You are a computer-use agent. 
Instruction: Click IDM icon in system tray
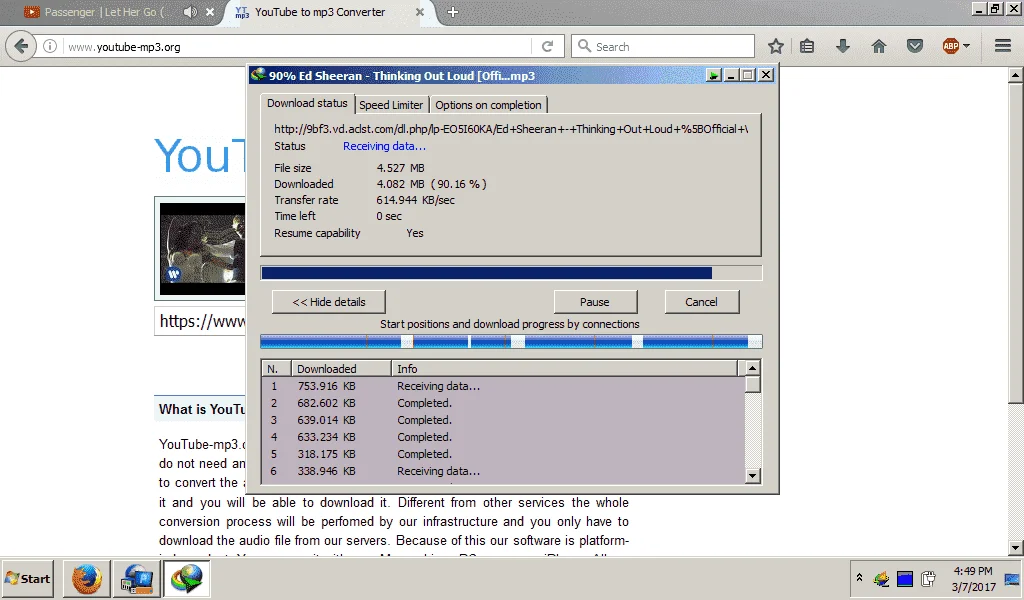[x=881, y=578]
